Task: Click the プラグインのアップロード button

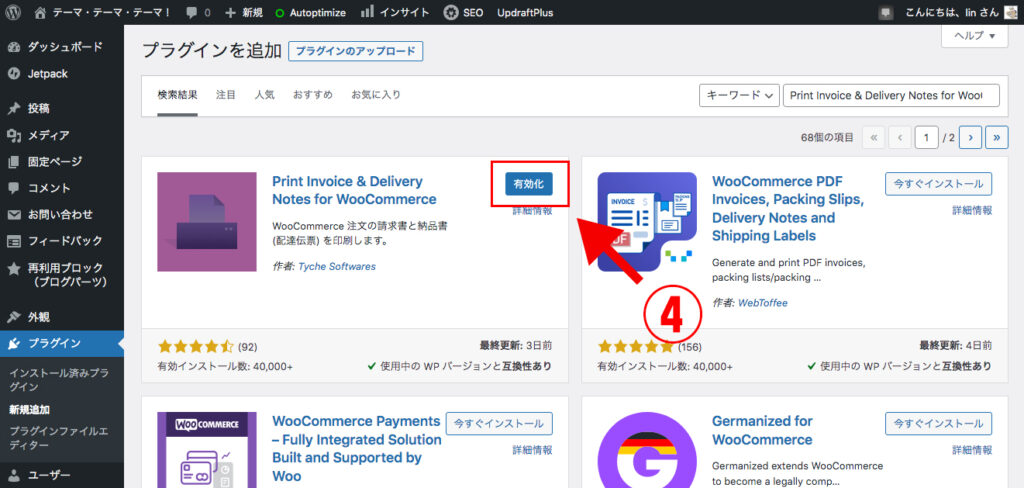Action: (355, 51)
